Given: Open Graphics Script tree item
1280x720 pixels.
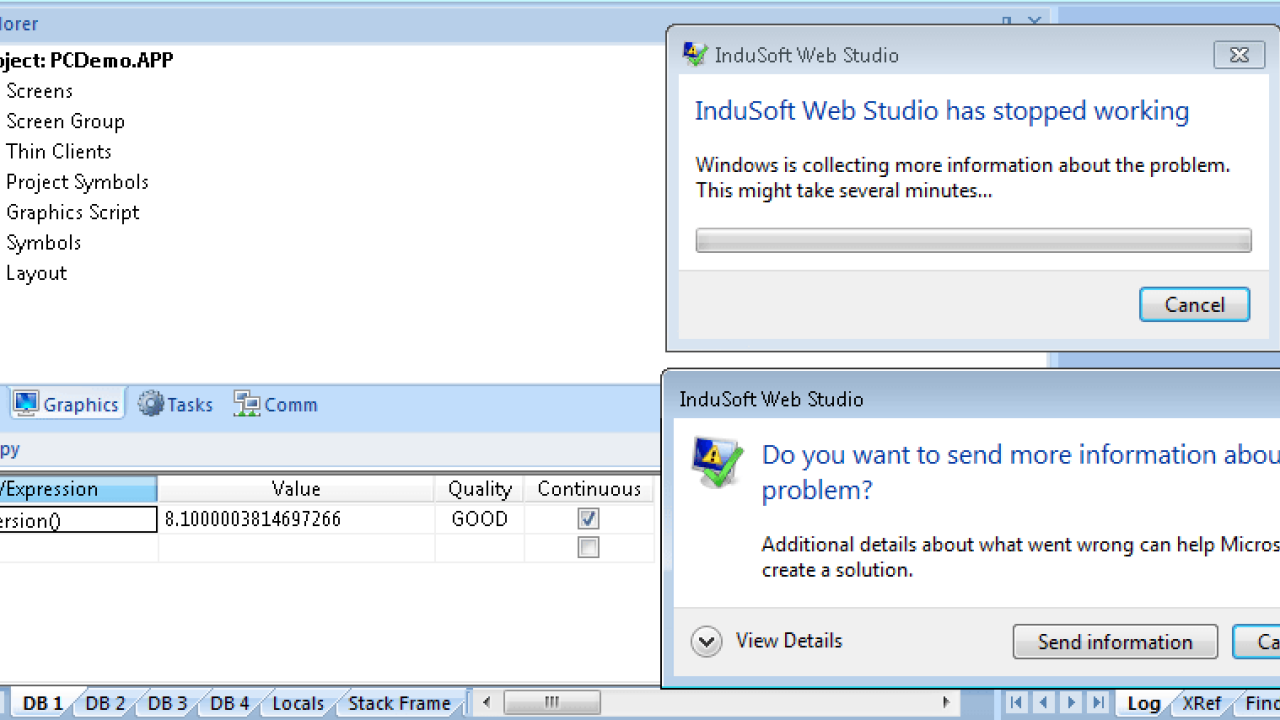Looking at the screenshot, I should tap(72, 212).
